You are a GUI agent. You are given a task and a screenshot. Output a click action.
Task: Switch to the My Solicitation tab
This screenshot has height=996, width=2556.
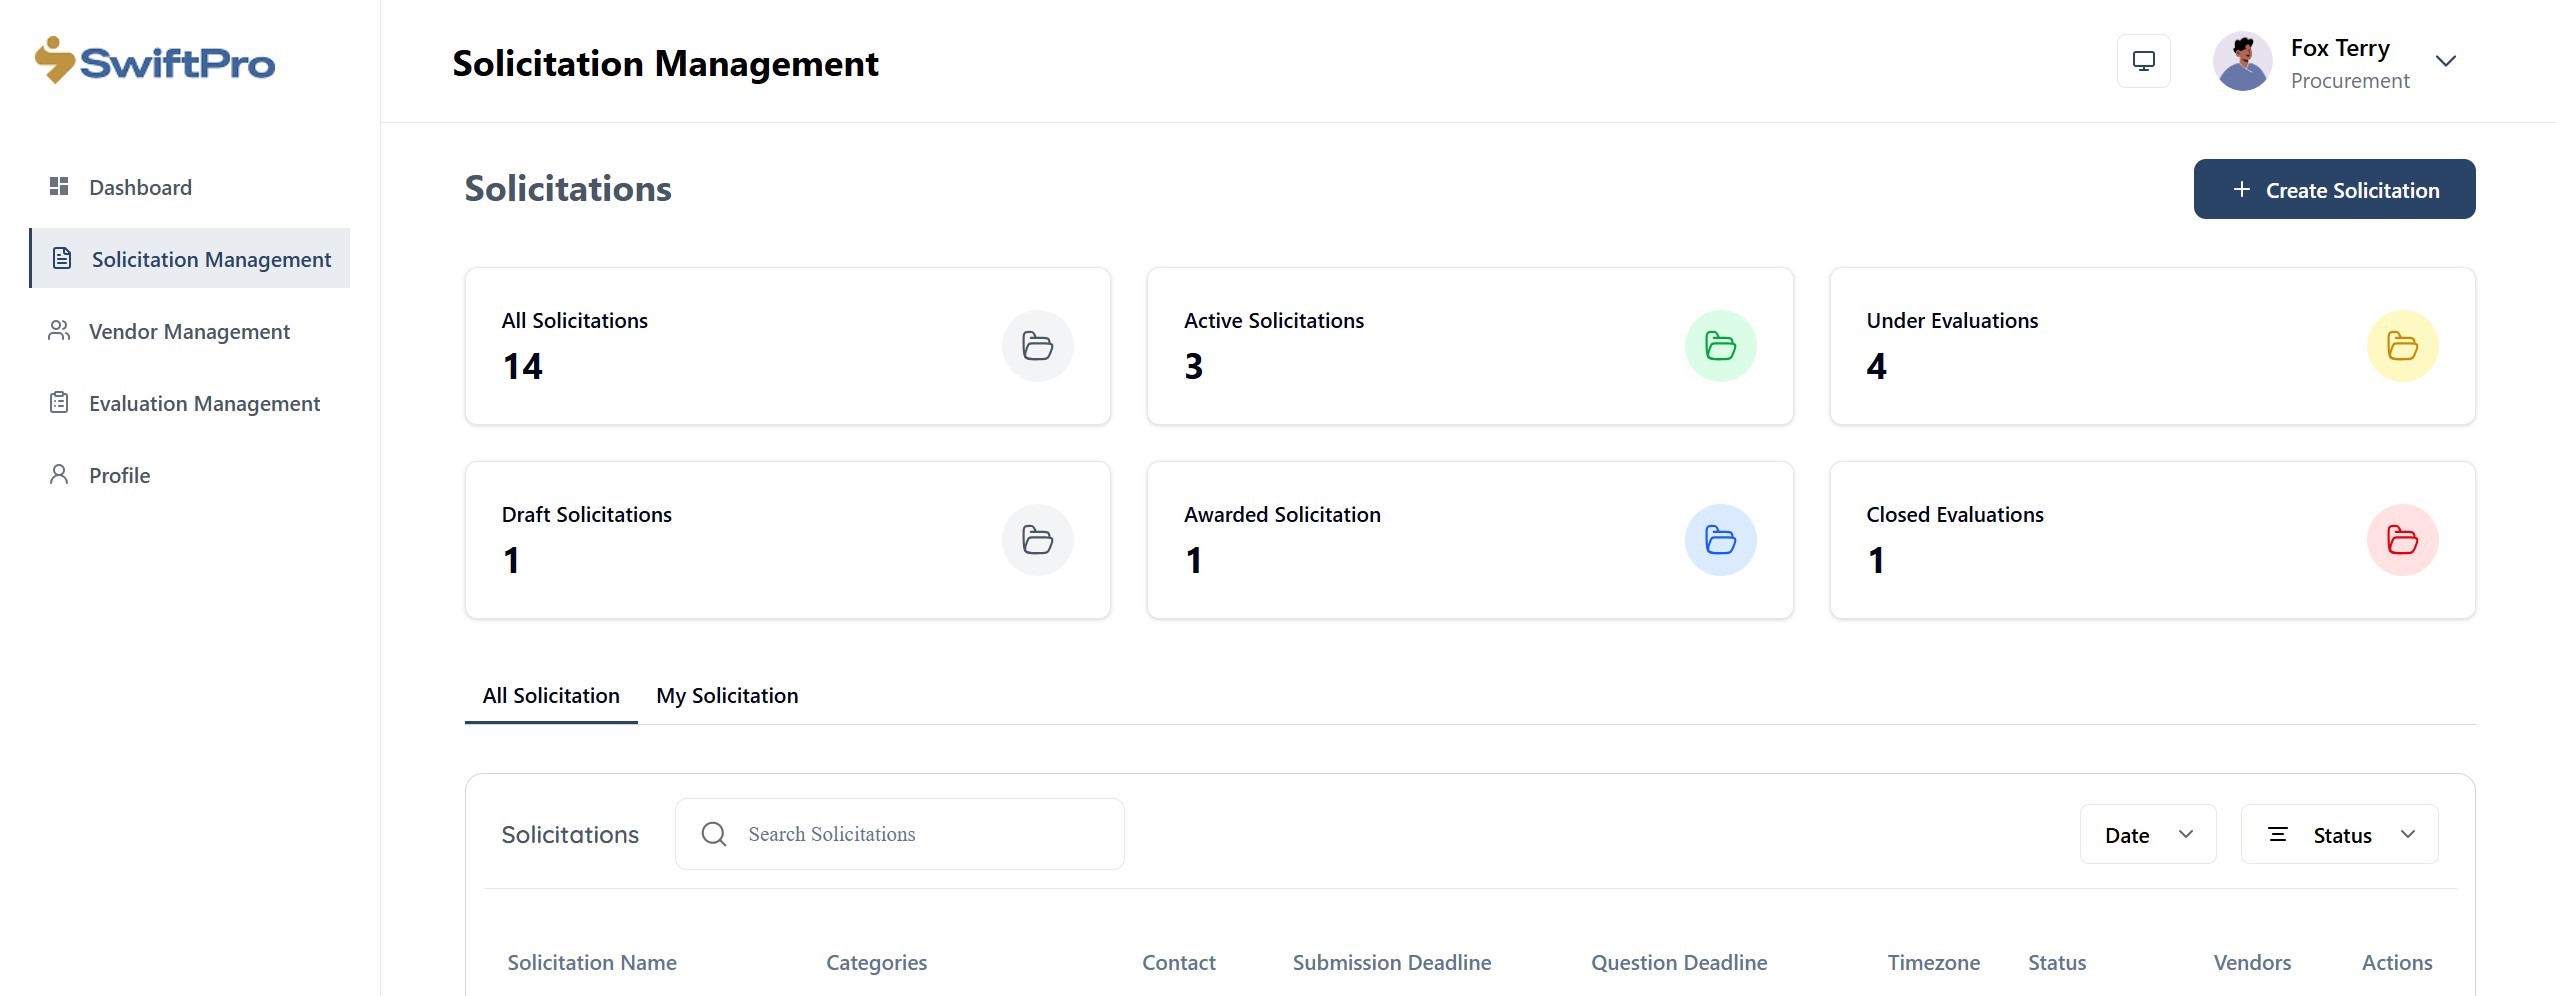[727, 695]
